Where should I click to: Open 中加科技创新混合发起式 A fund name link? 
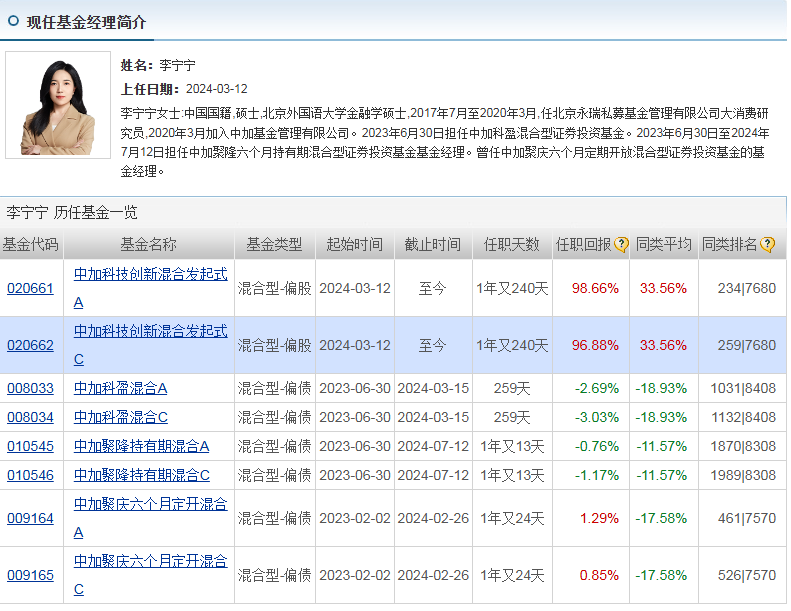(x=150, y=288)
